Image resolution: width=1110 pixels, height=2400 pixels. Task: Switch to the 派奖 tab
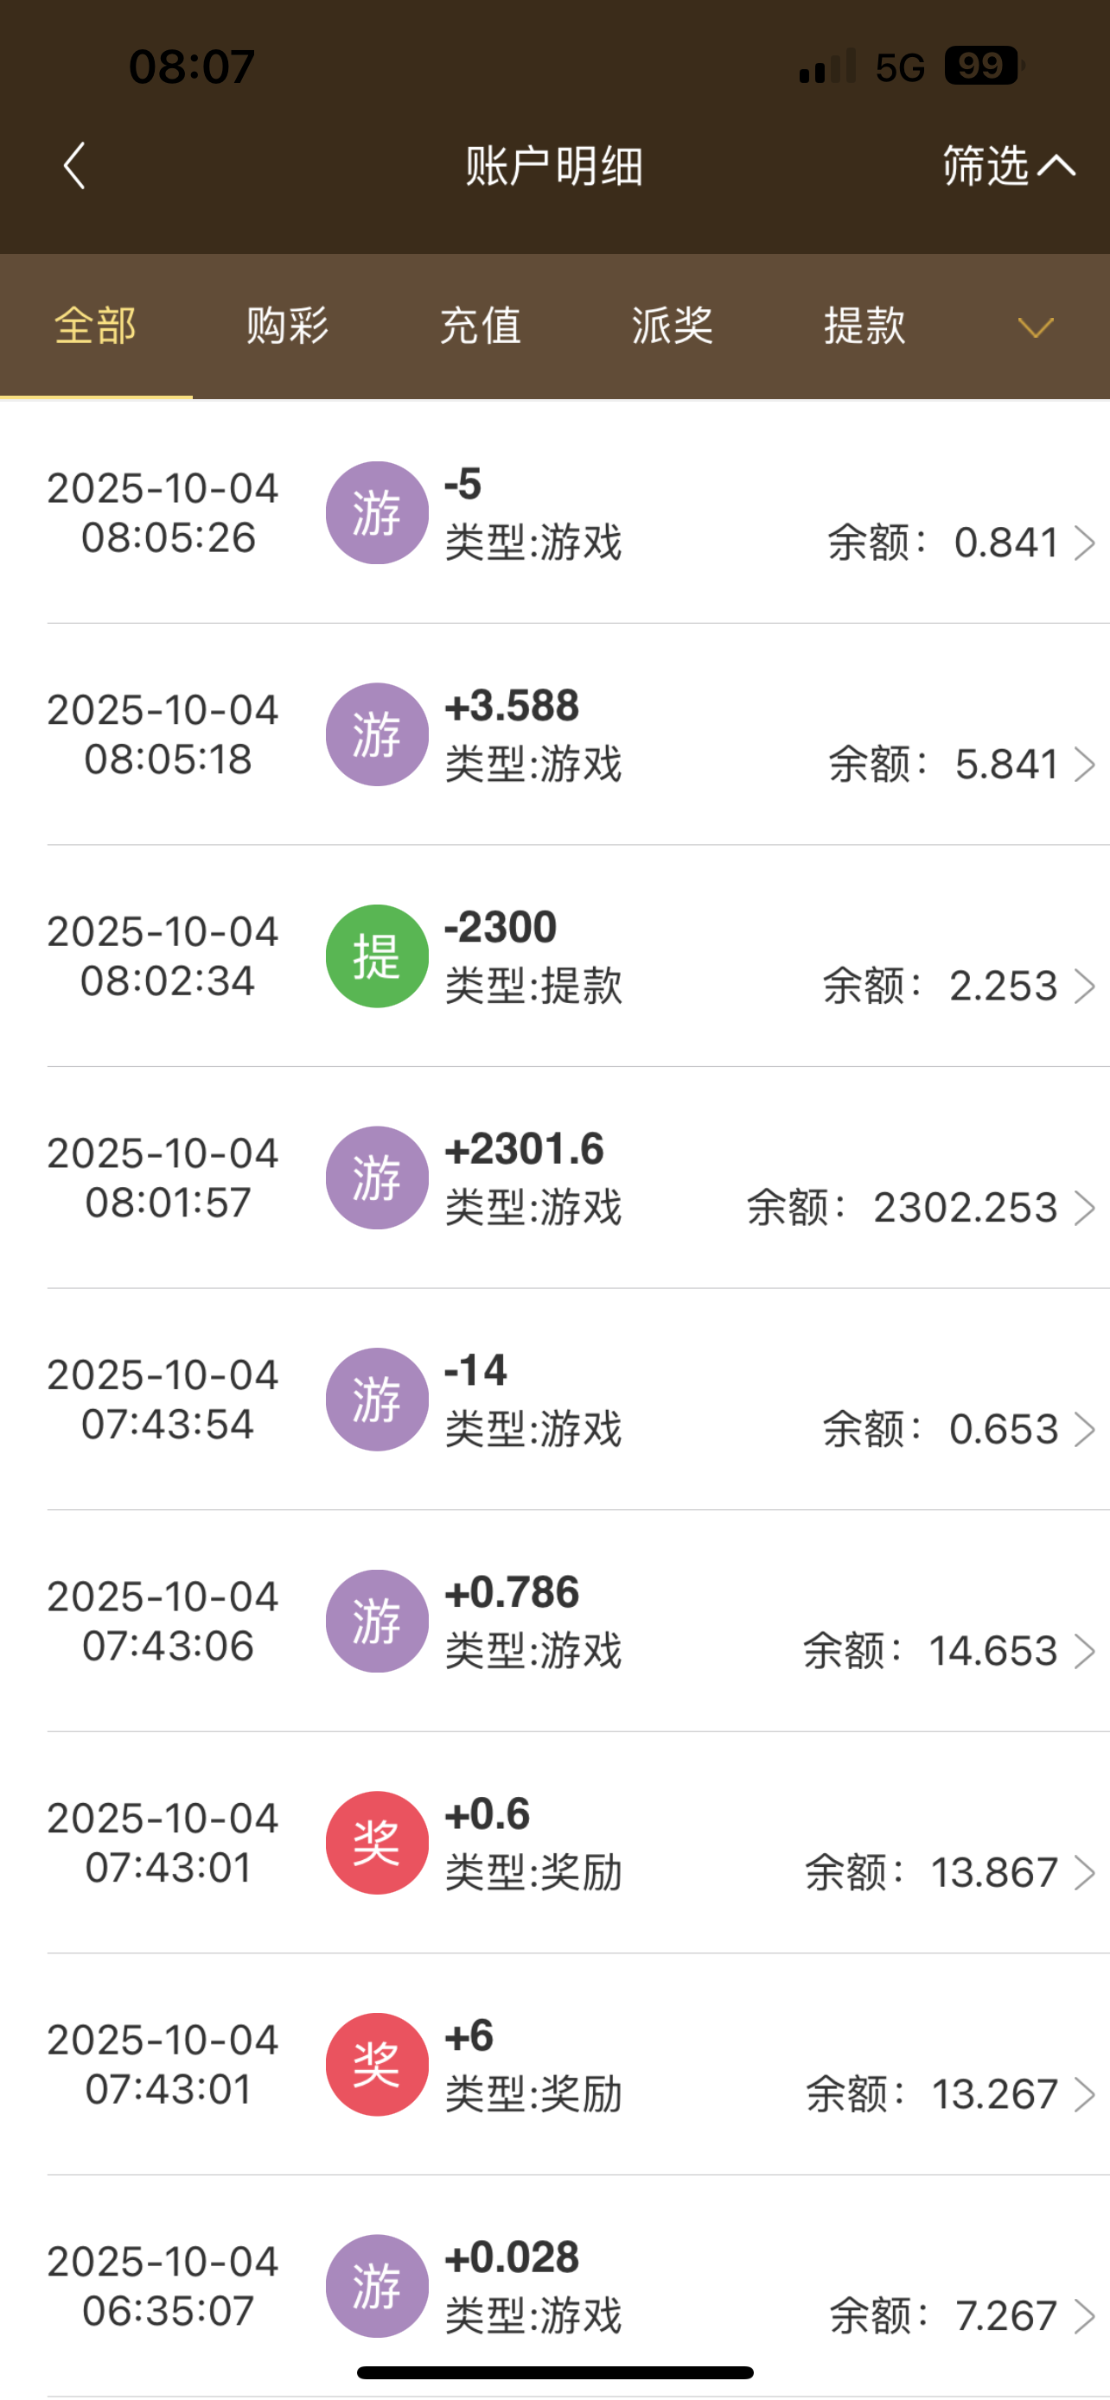tap(672, 326)
